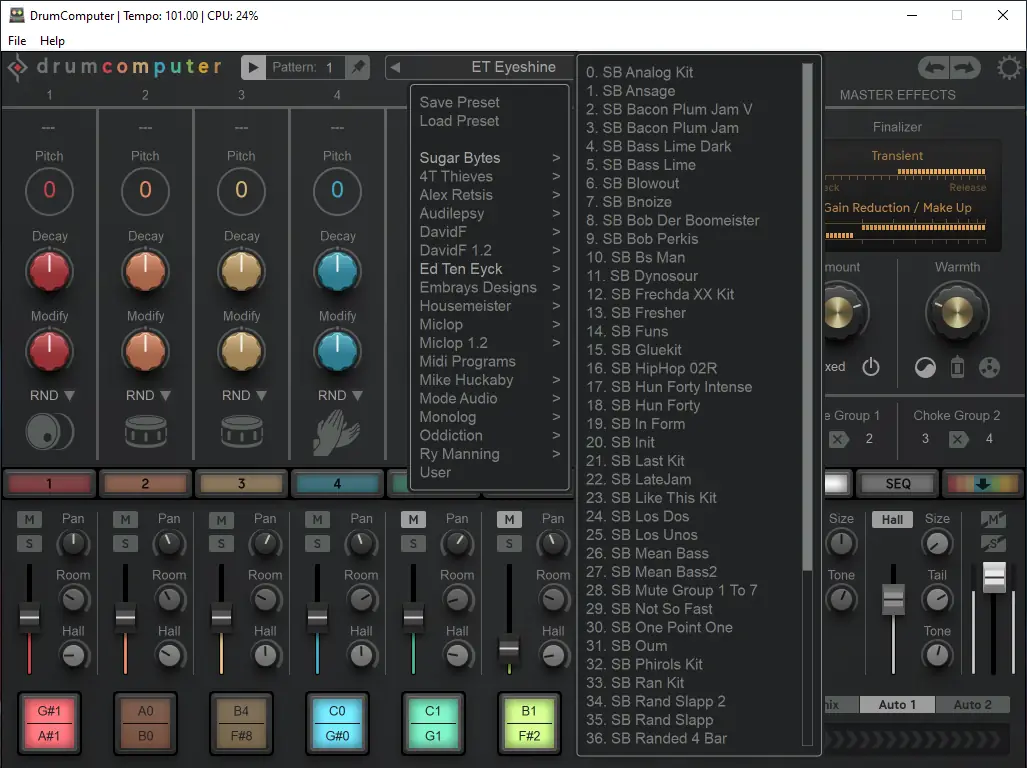Screen dimensions: 1027x768
Task: Open RND dropdown on channel 4
Action: tap(340, 395)
